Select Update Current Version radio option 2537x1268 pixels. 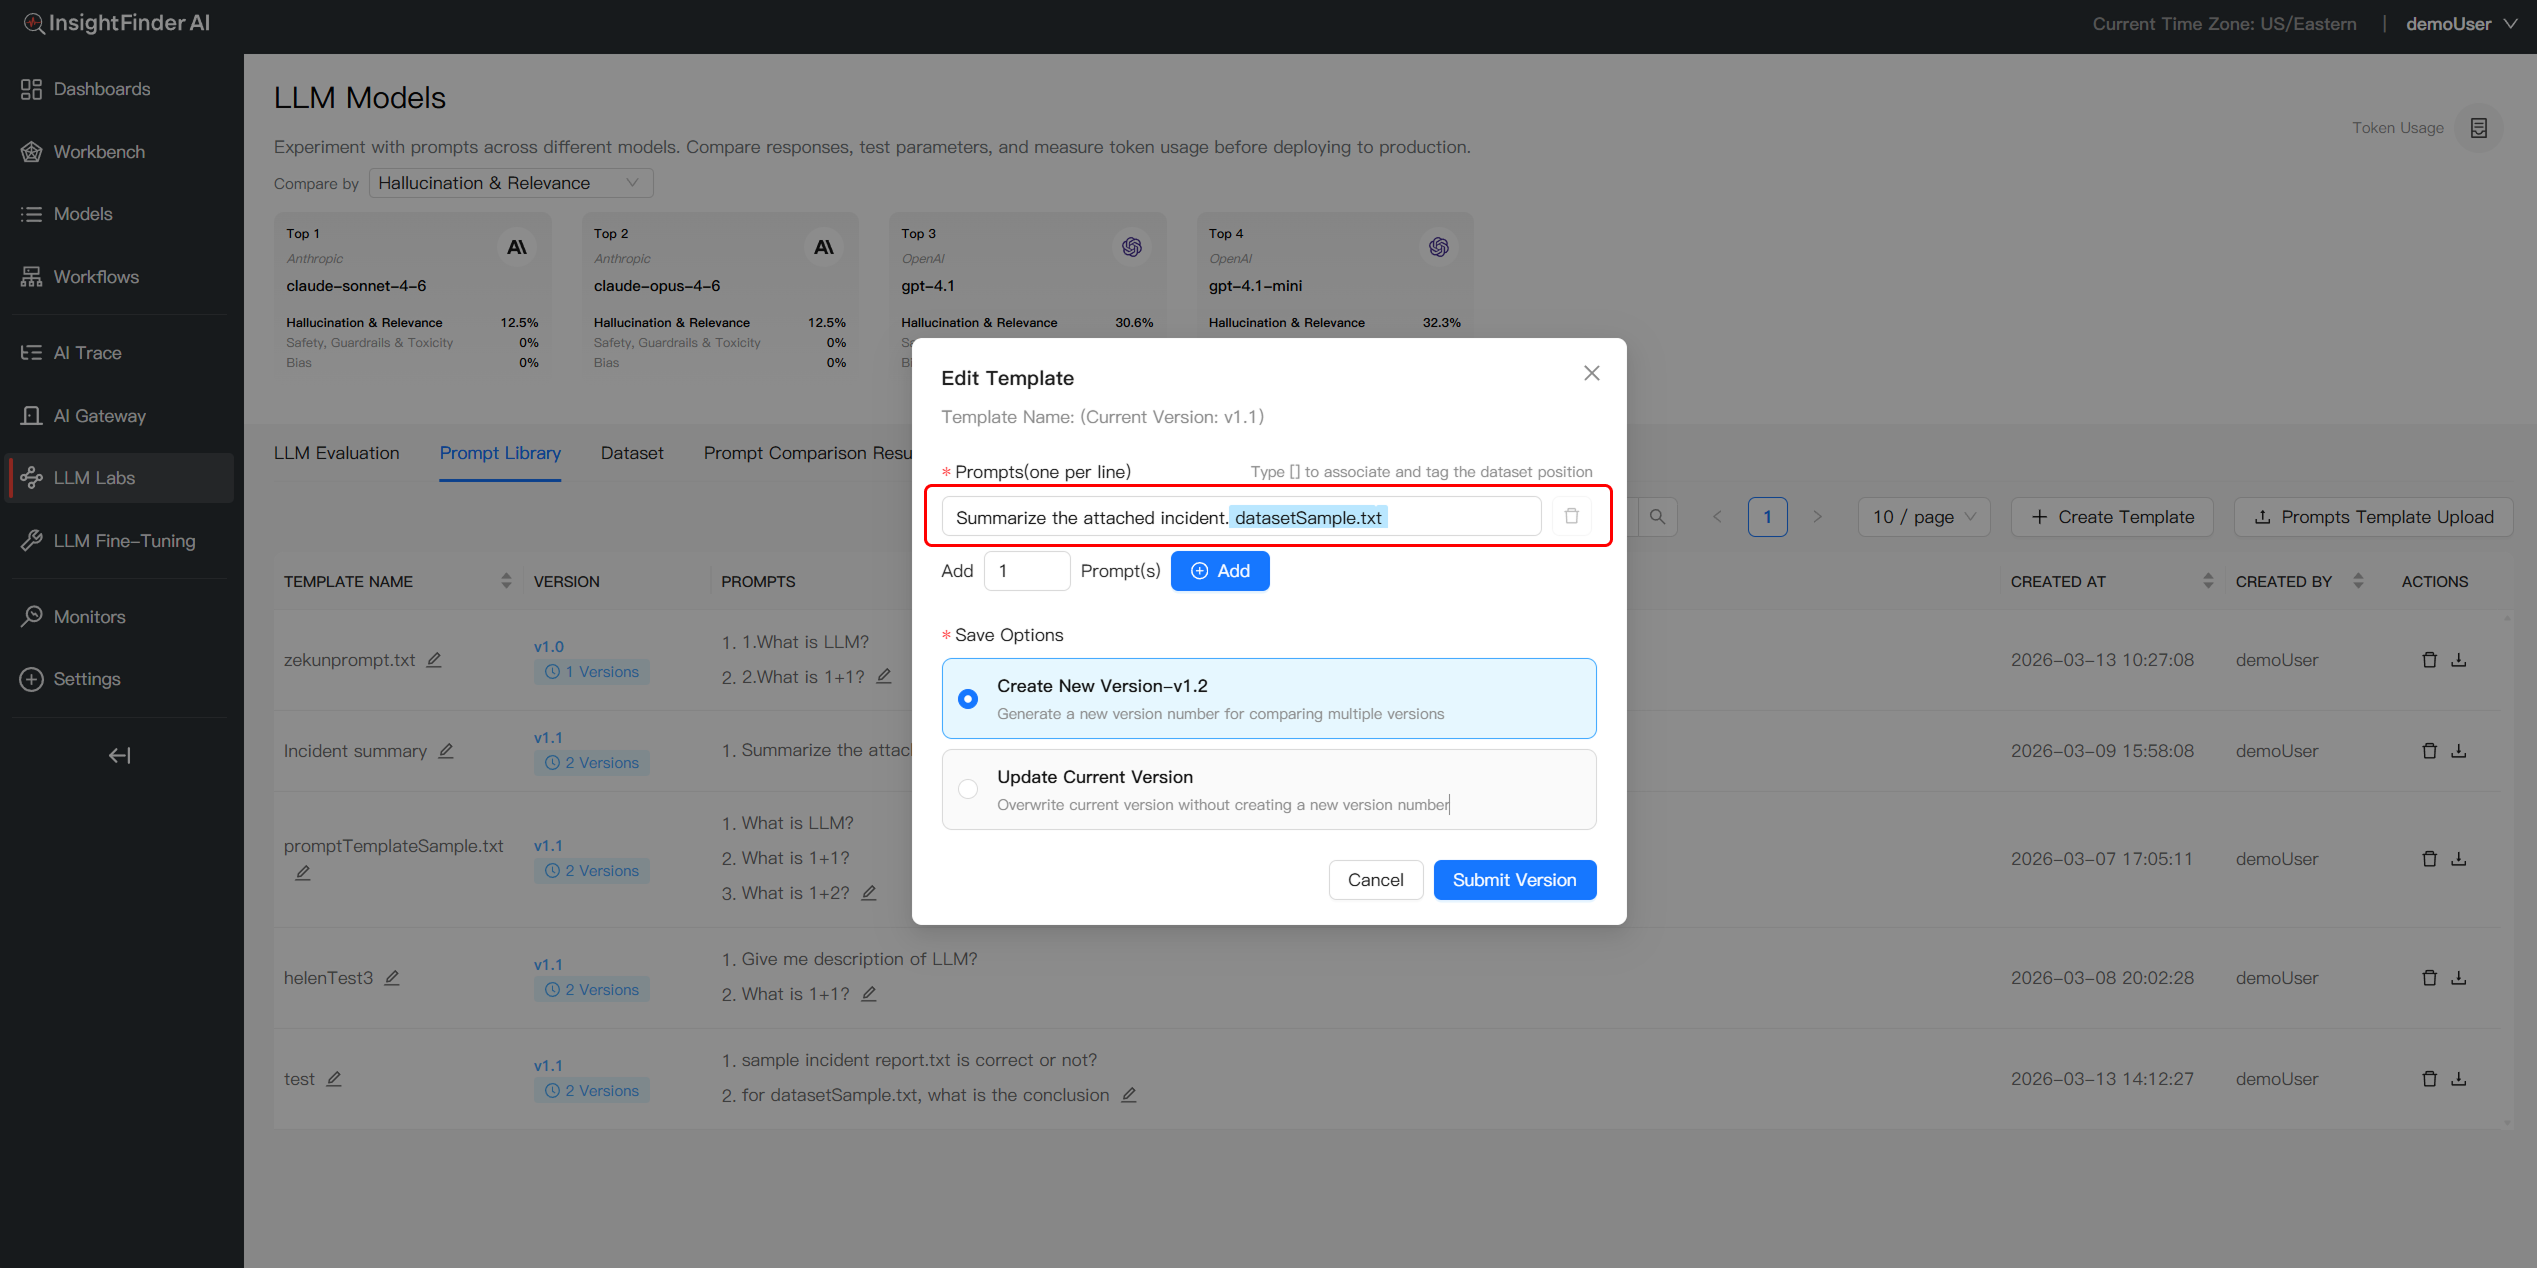[x=968, y=789]
